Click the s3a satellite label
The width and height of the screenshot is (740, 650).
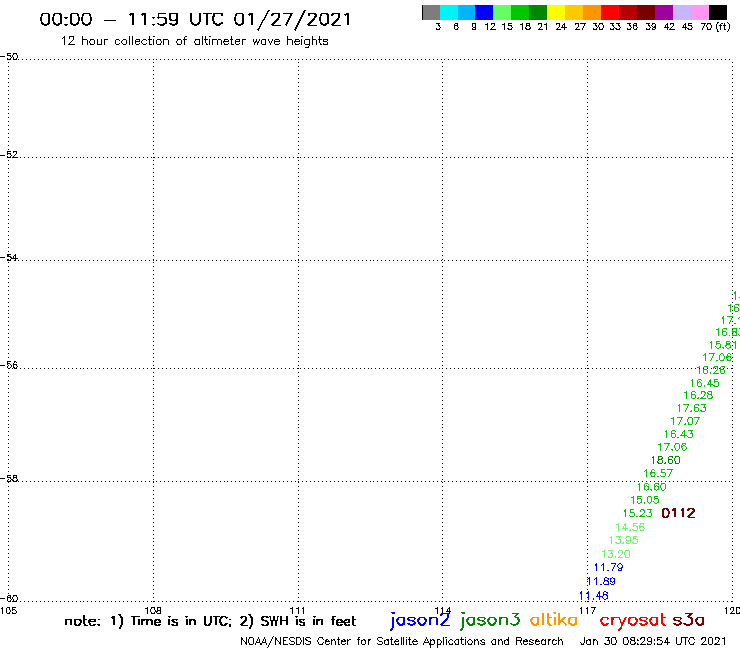click(x=689, y=620)
